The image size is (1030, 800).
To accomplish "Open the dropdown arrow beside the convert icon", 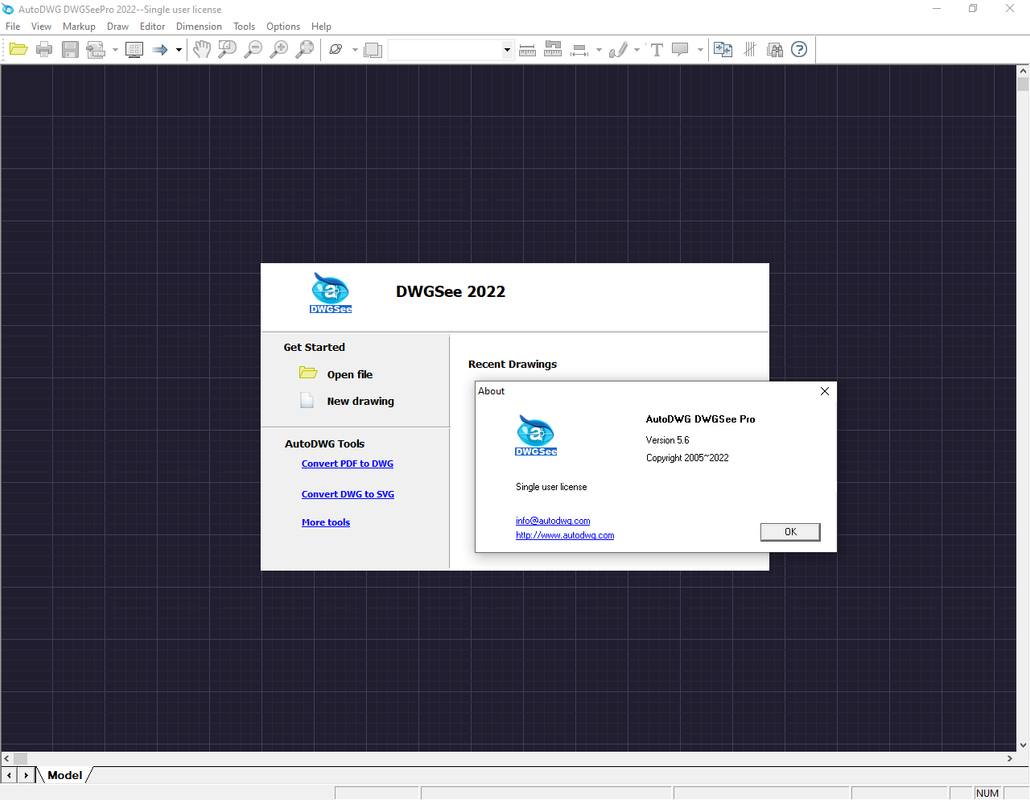I will click(x=115, y=49).
